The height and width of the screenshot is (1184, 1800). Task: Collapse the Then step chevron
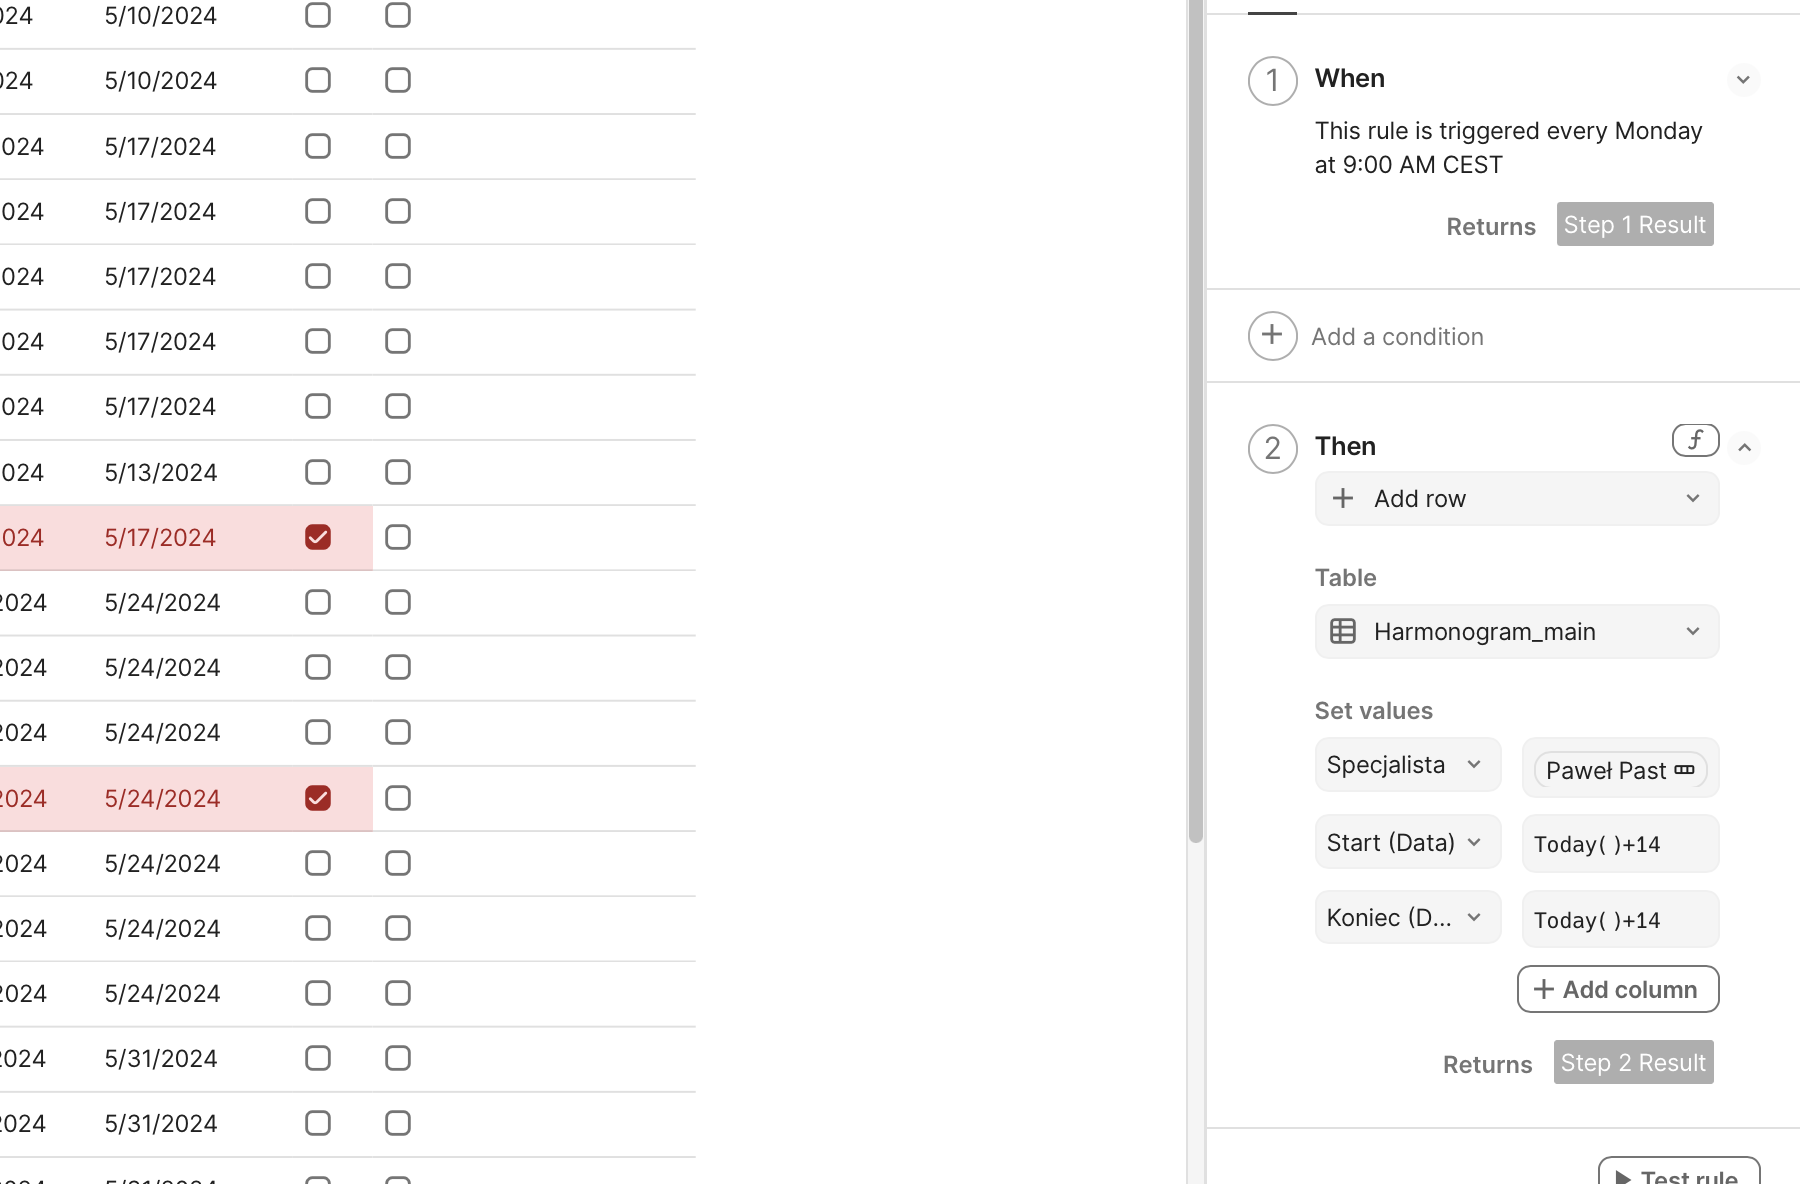point(1744,448)
